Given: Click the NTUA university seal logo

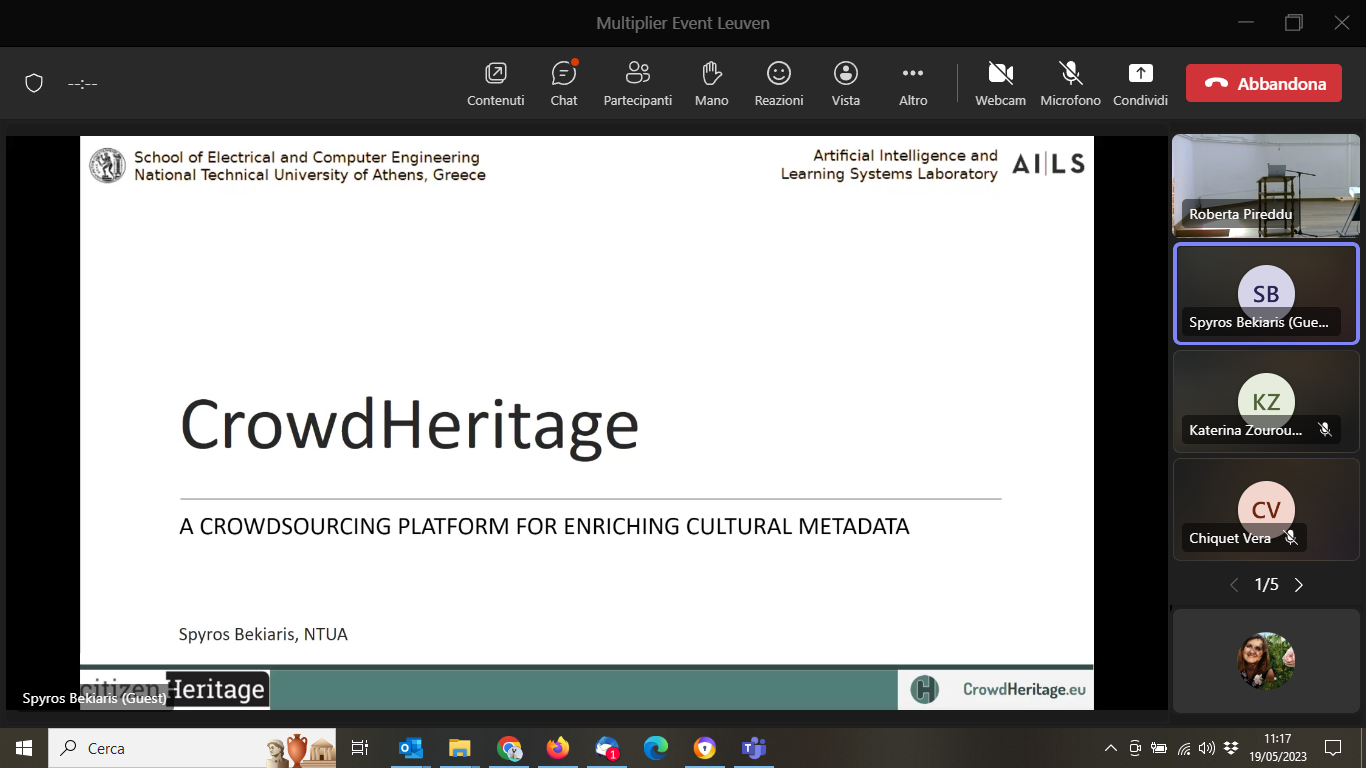Looking at the screenshot, I should (x=107, y=165).
